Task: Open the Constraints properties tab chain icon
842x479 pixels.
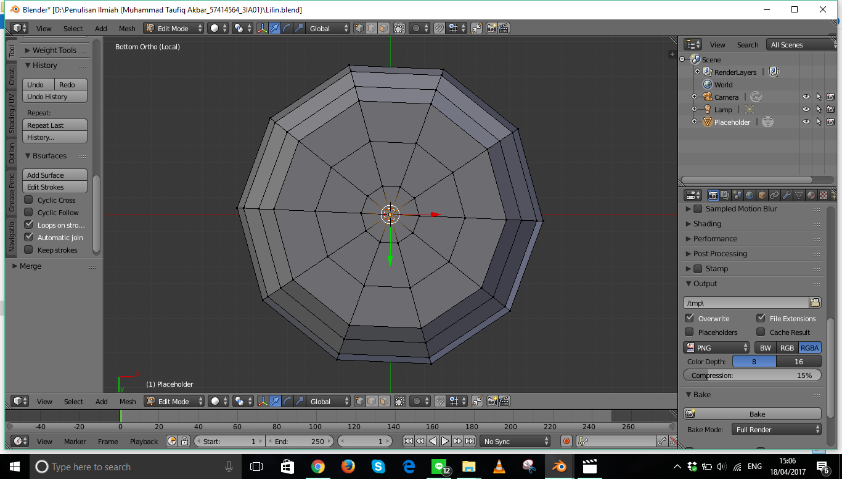Action: pos(774,195)
